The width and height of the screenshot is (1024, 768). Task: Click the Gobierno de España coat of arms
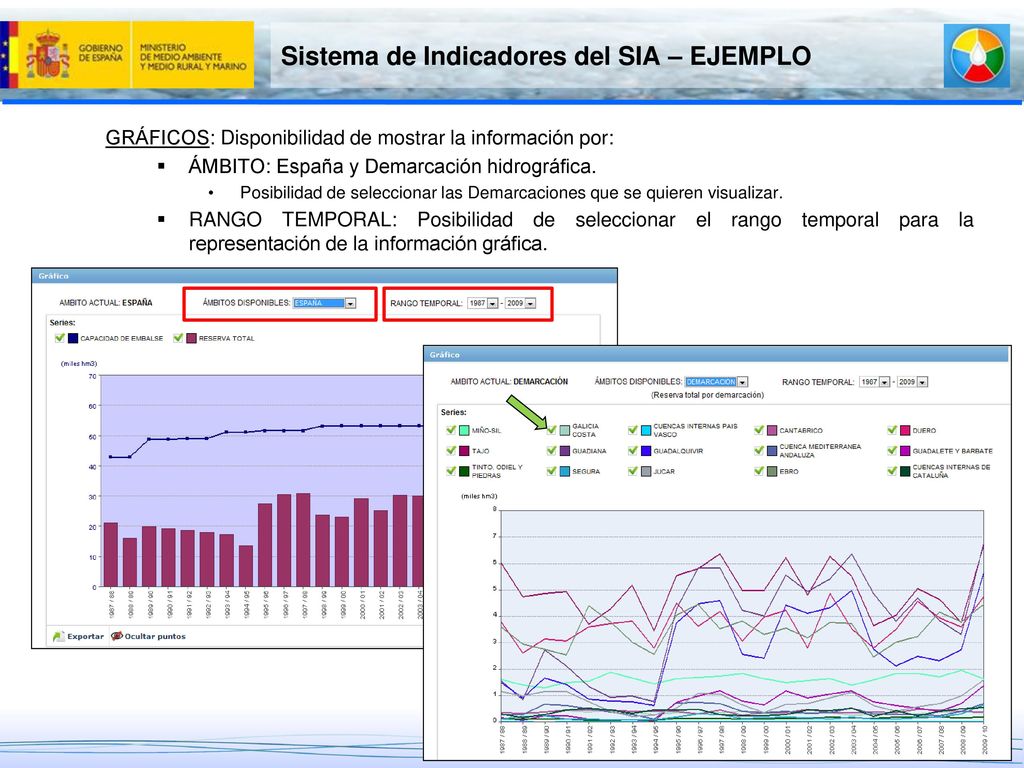[x=48, y=55]
